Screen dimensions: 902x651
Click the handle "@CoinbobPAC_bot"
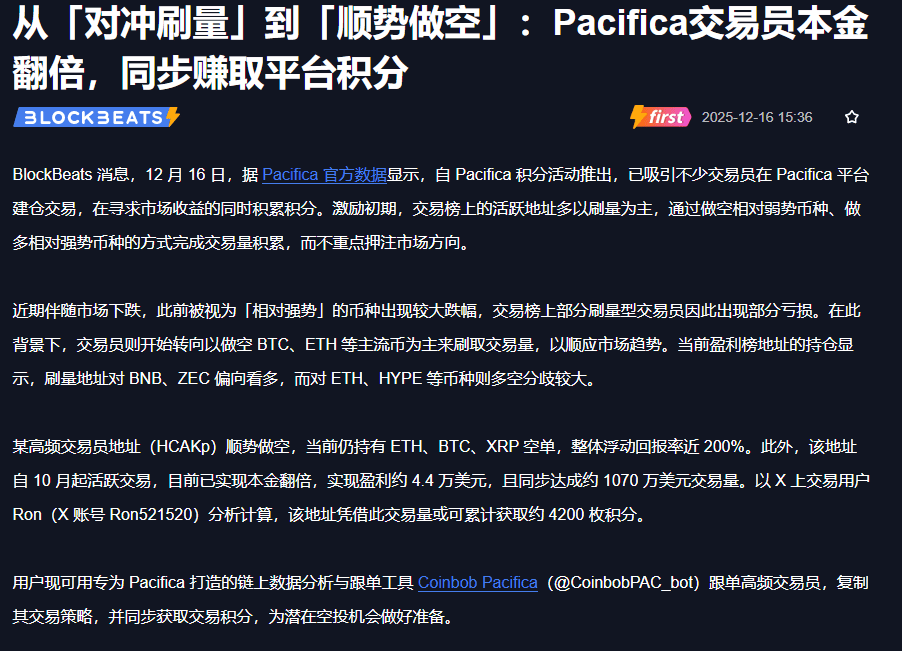tap(623, 583)
